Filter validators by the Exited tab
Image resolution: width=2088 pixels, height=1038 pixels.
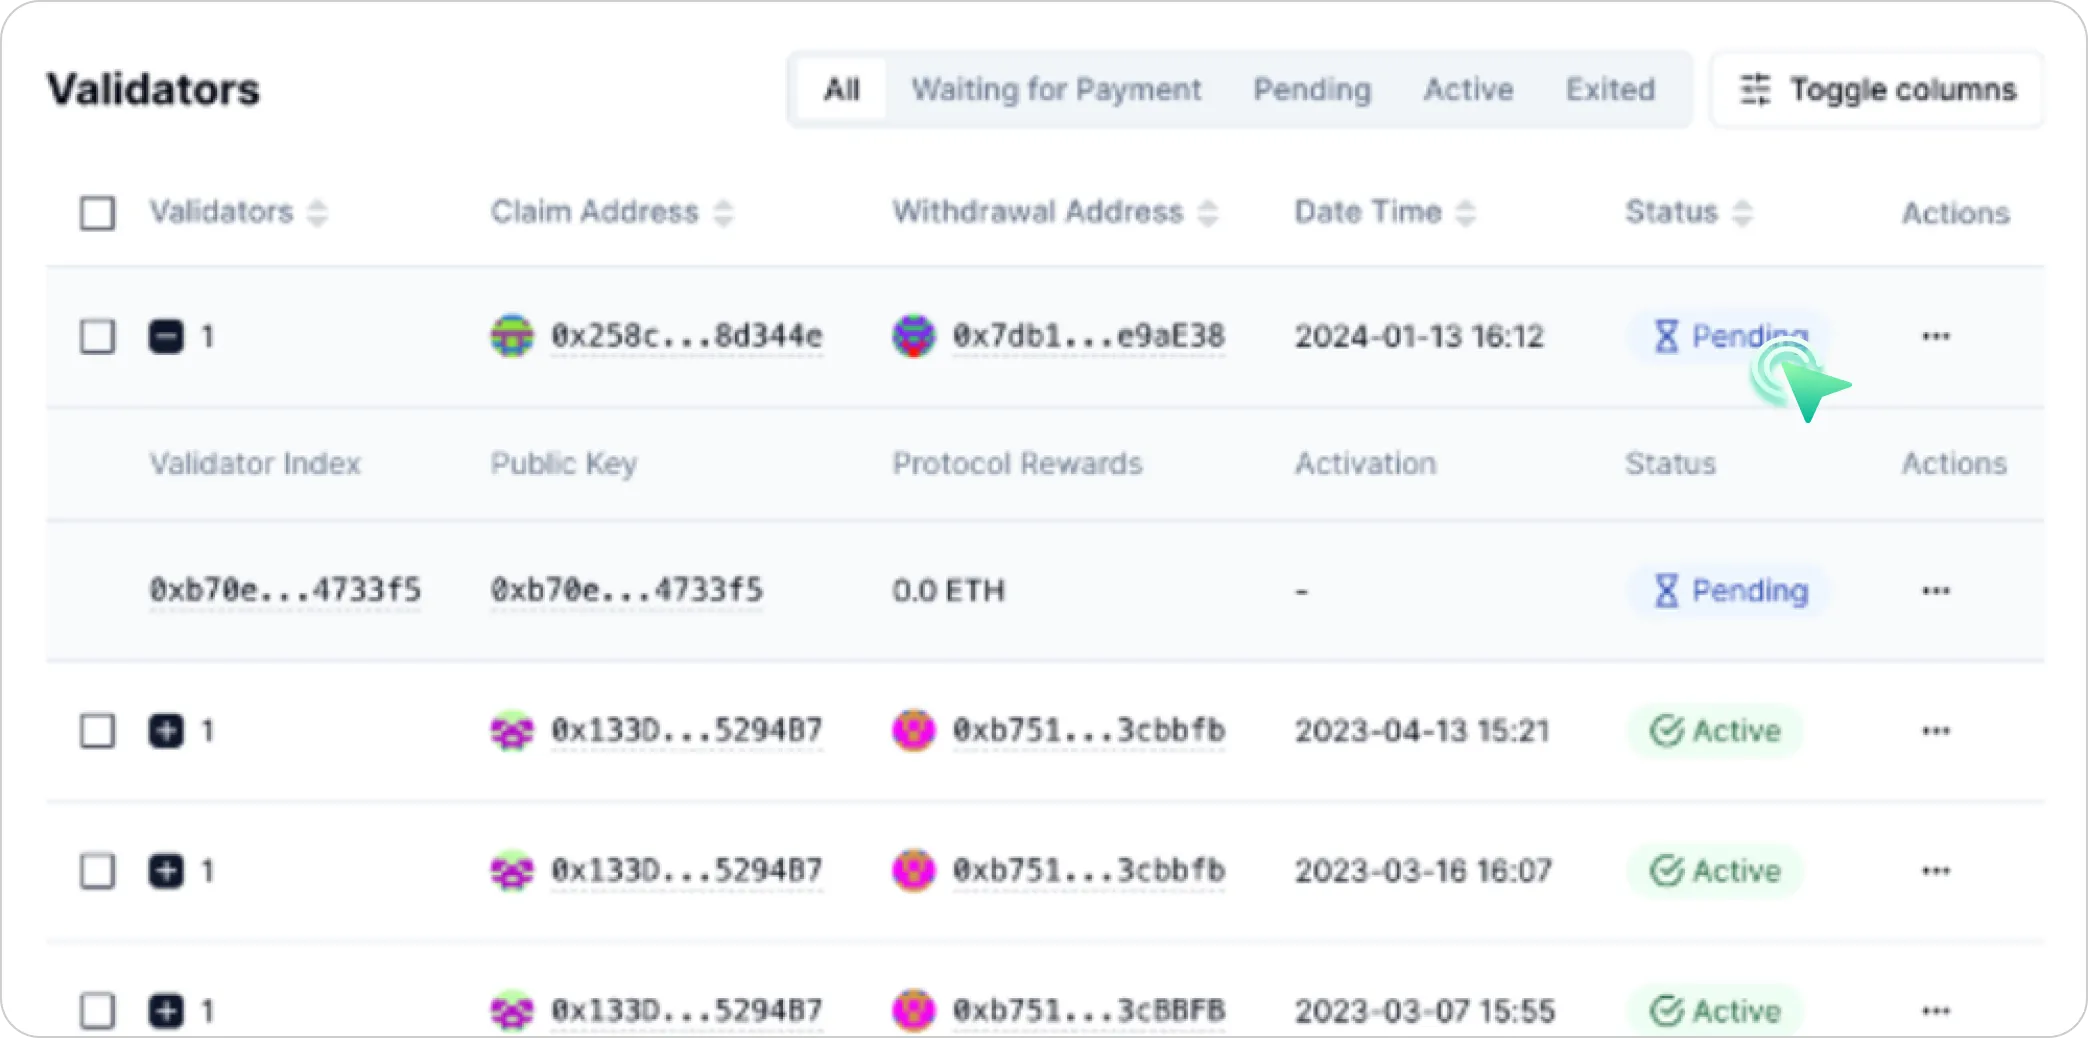(x=1609, y=90)
